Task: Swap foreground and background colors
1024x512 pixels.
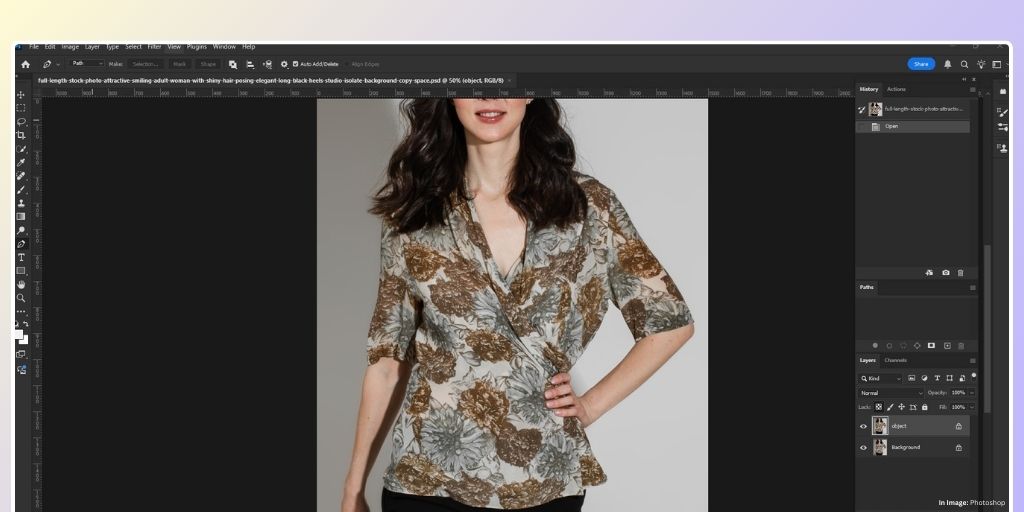Action: [x=25, y=325]
